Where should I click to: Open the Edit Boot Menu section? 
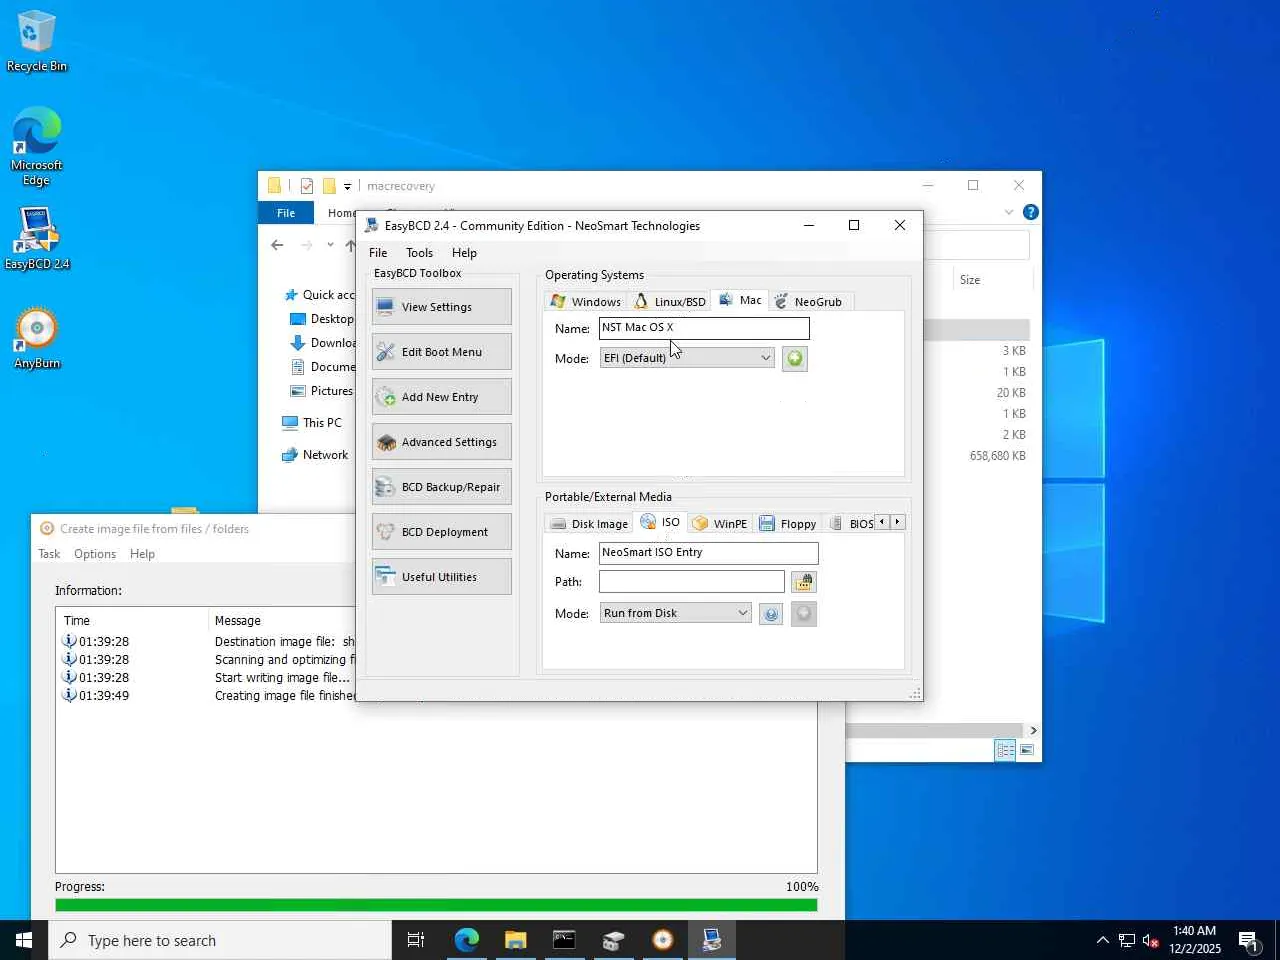click(441, 352)
